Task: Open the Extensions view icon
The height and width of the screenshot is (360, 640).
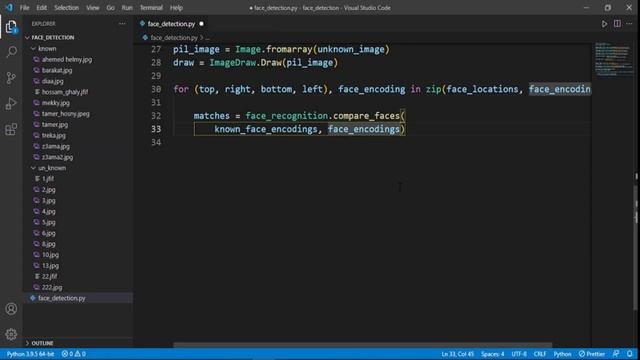Action: (11, 129)
